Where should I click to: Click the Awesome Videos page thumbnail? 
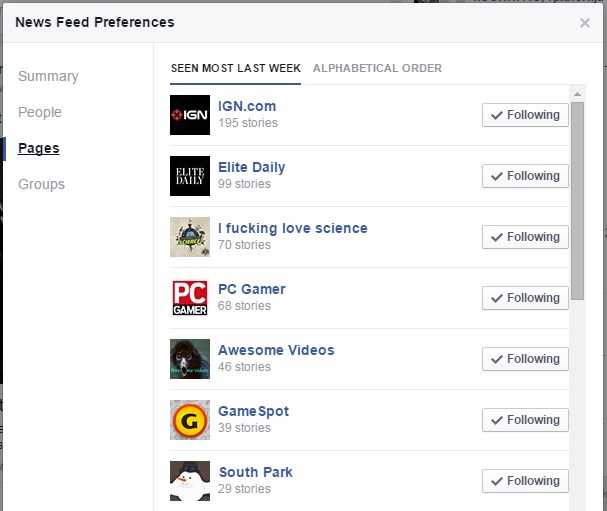pos(190,359)
